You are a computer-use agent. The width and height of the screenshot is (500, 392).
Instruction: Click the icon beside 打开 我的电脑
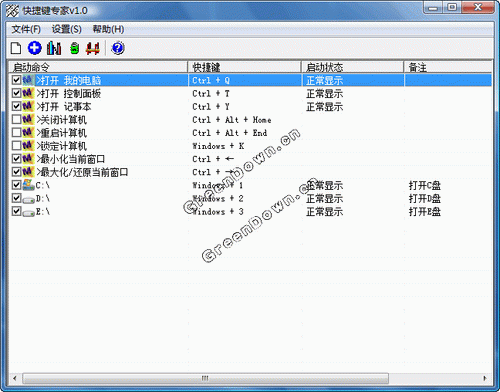tap(28, 80)
